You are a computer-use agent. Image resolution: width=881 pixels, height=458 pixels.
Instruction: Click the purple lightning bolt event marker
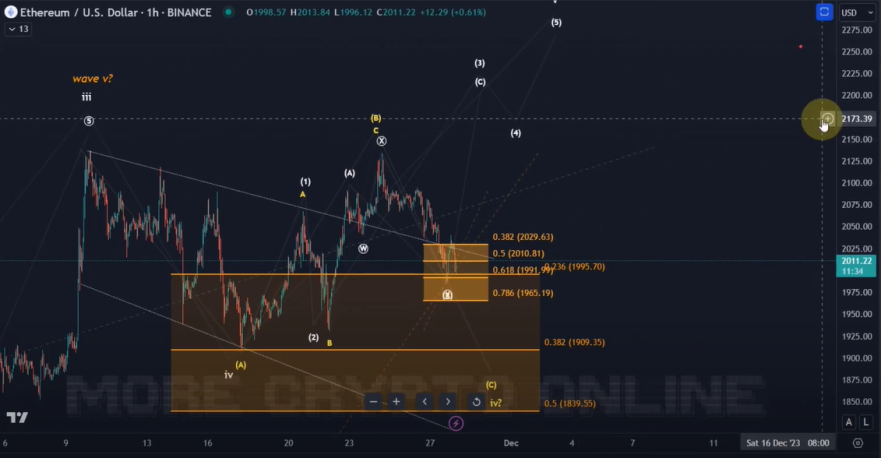pos(456,423)
